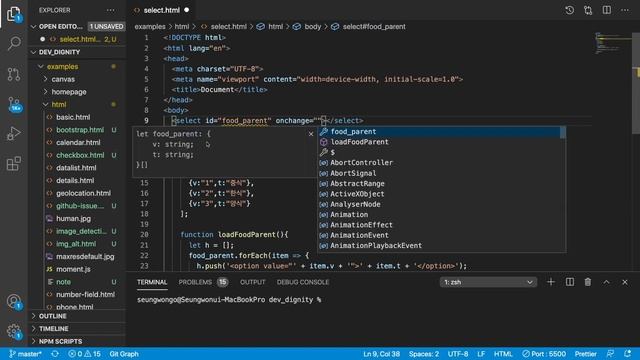The image size is (640, 360).
Task: Select loadFoodParent autocomplete suggestion
Action: click(439, 142)
